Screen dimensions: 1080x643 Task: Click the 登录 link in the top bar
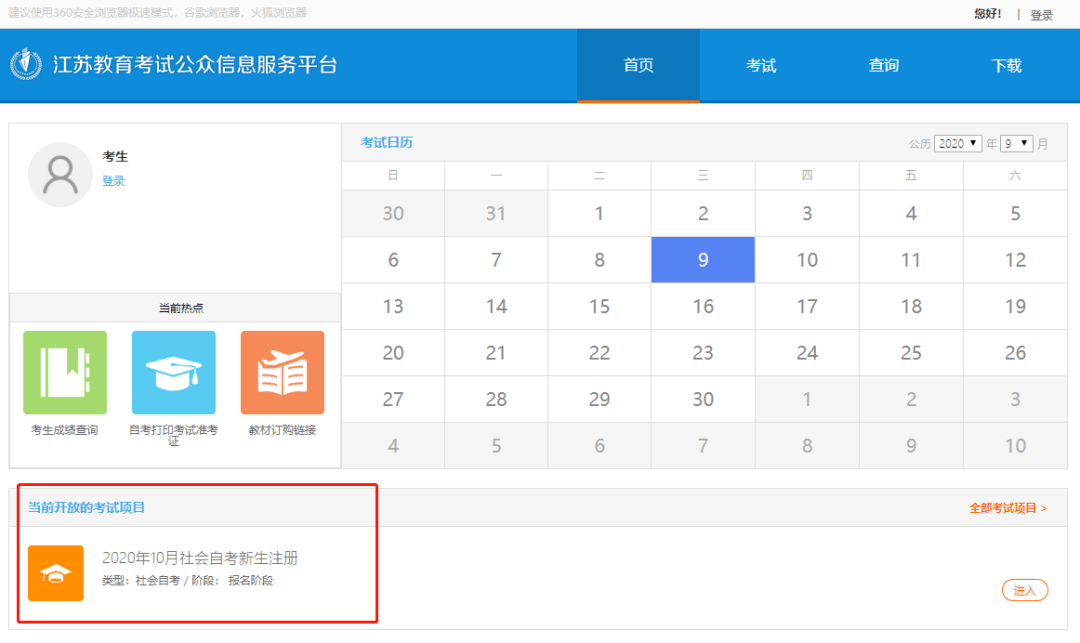click(1041, 14)
